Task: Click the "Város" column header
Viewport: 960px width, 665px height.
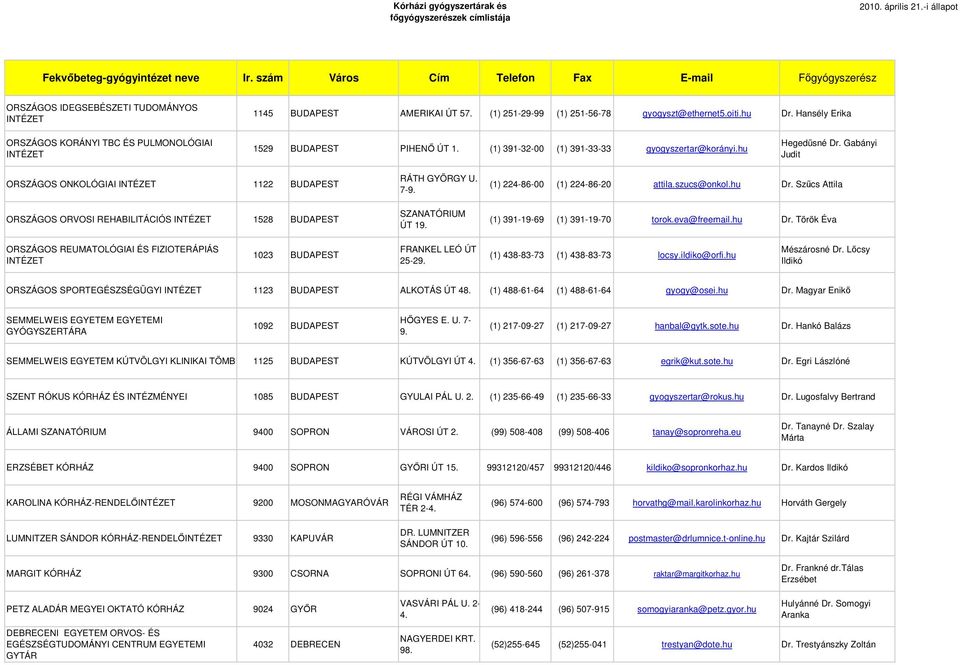Action: [x=343, y=78]
